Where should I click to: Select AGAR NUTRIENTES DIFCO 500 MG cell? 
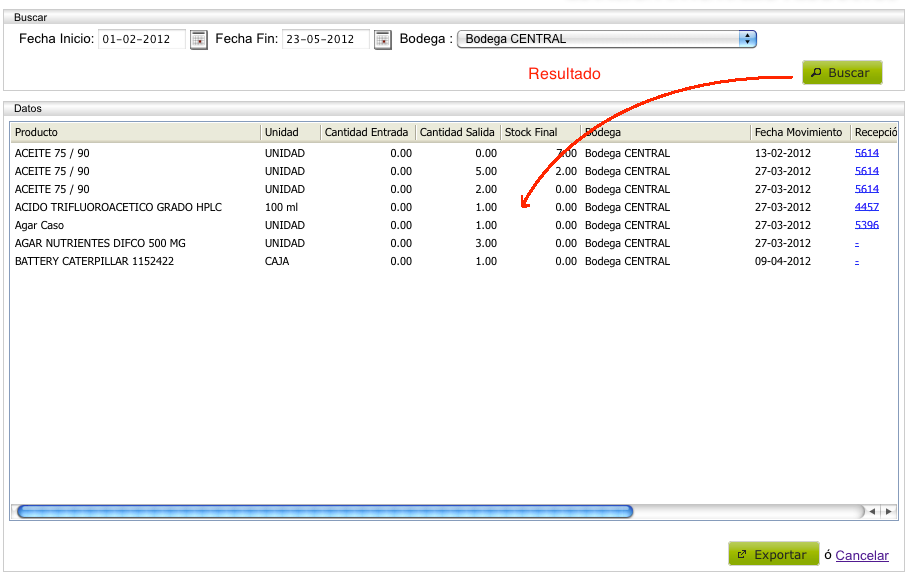click(100, 243)
